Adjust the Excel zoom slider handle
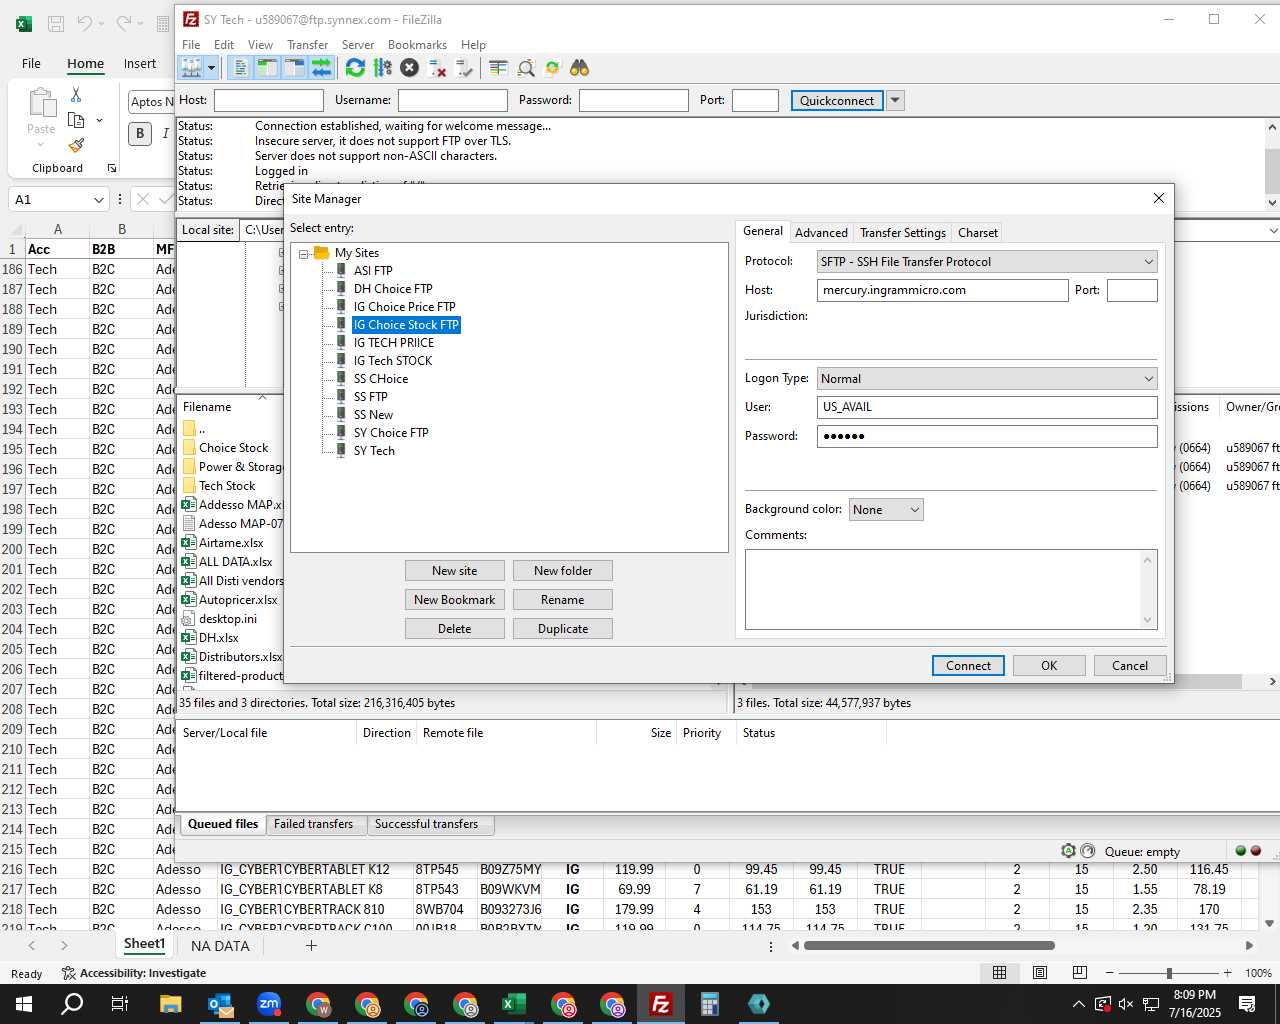1280x1024 pixels. tap(1169, 973)
